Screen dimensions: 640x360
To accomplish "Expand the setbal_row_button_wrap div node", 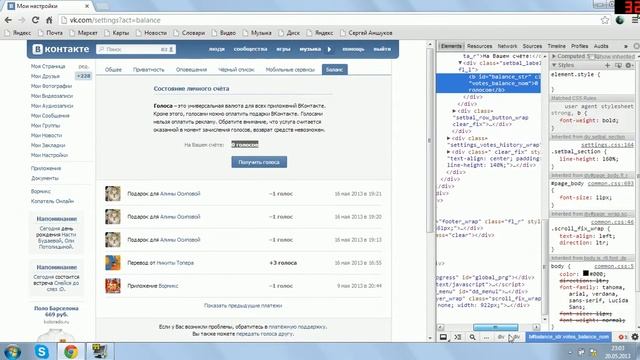I will pos(454,111).
